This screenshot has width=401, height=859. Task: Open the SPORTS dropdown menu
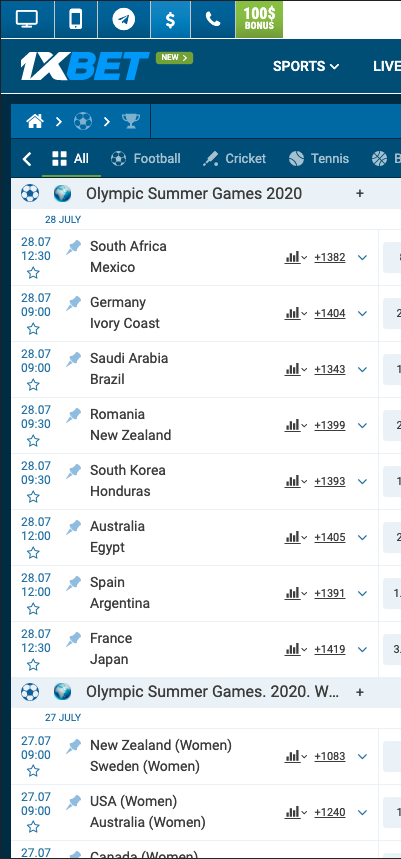coord(306,66)
